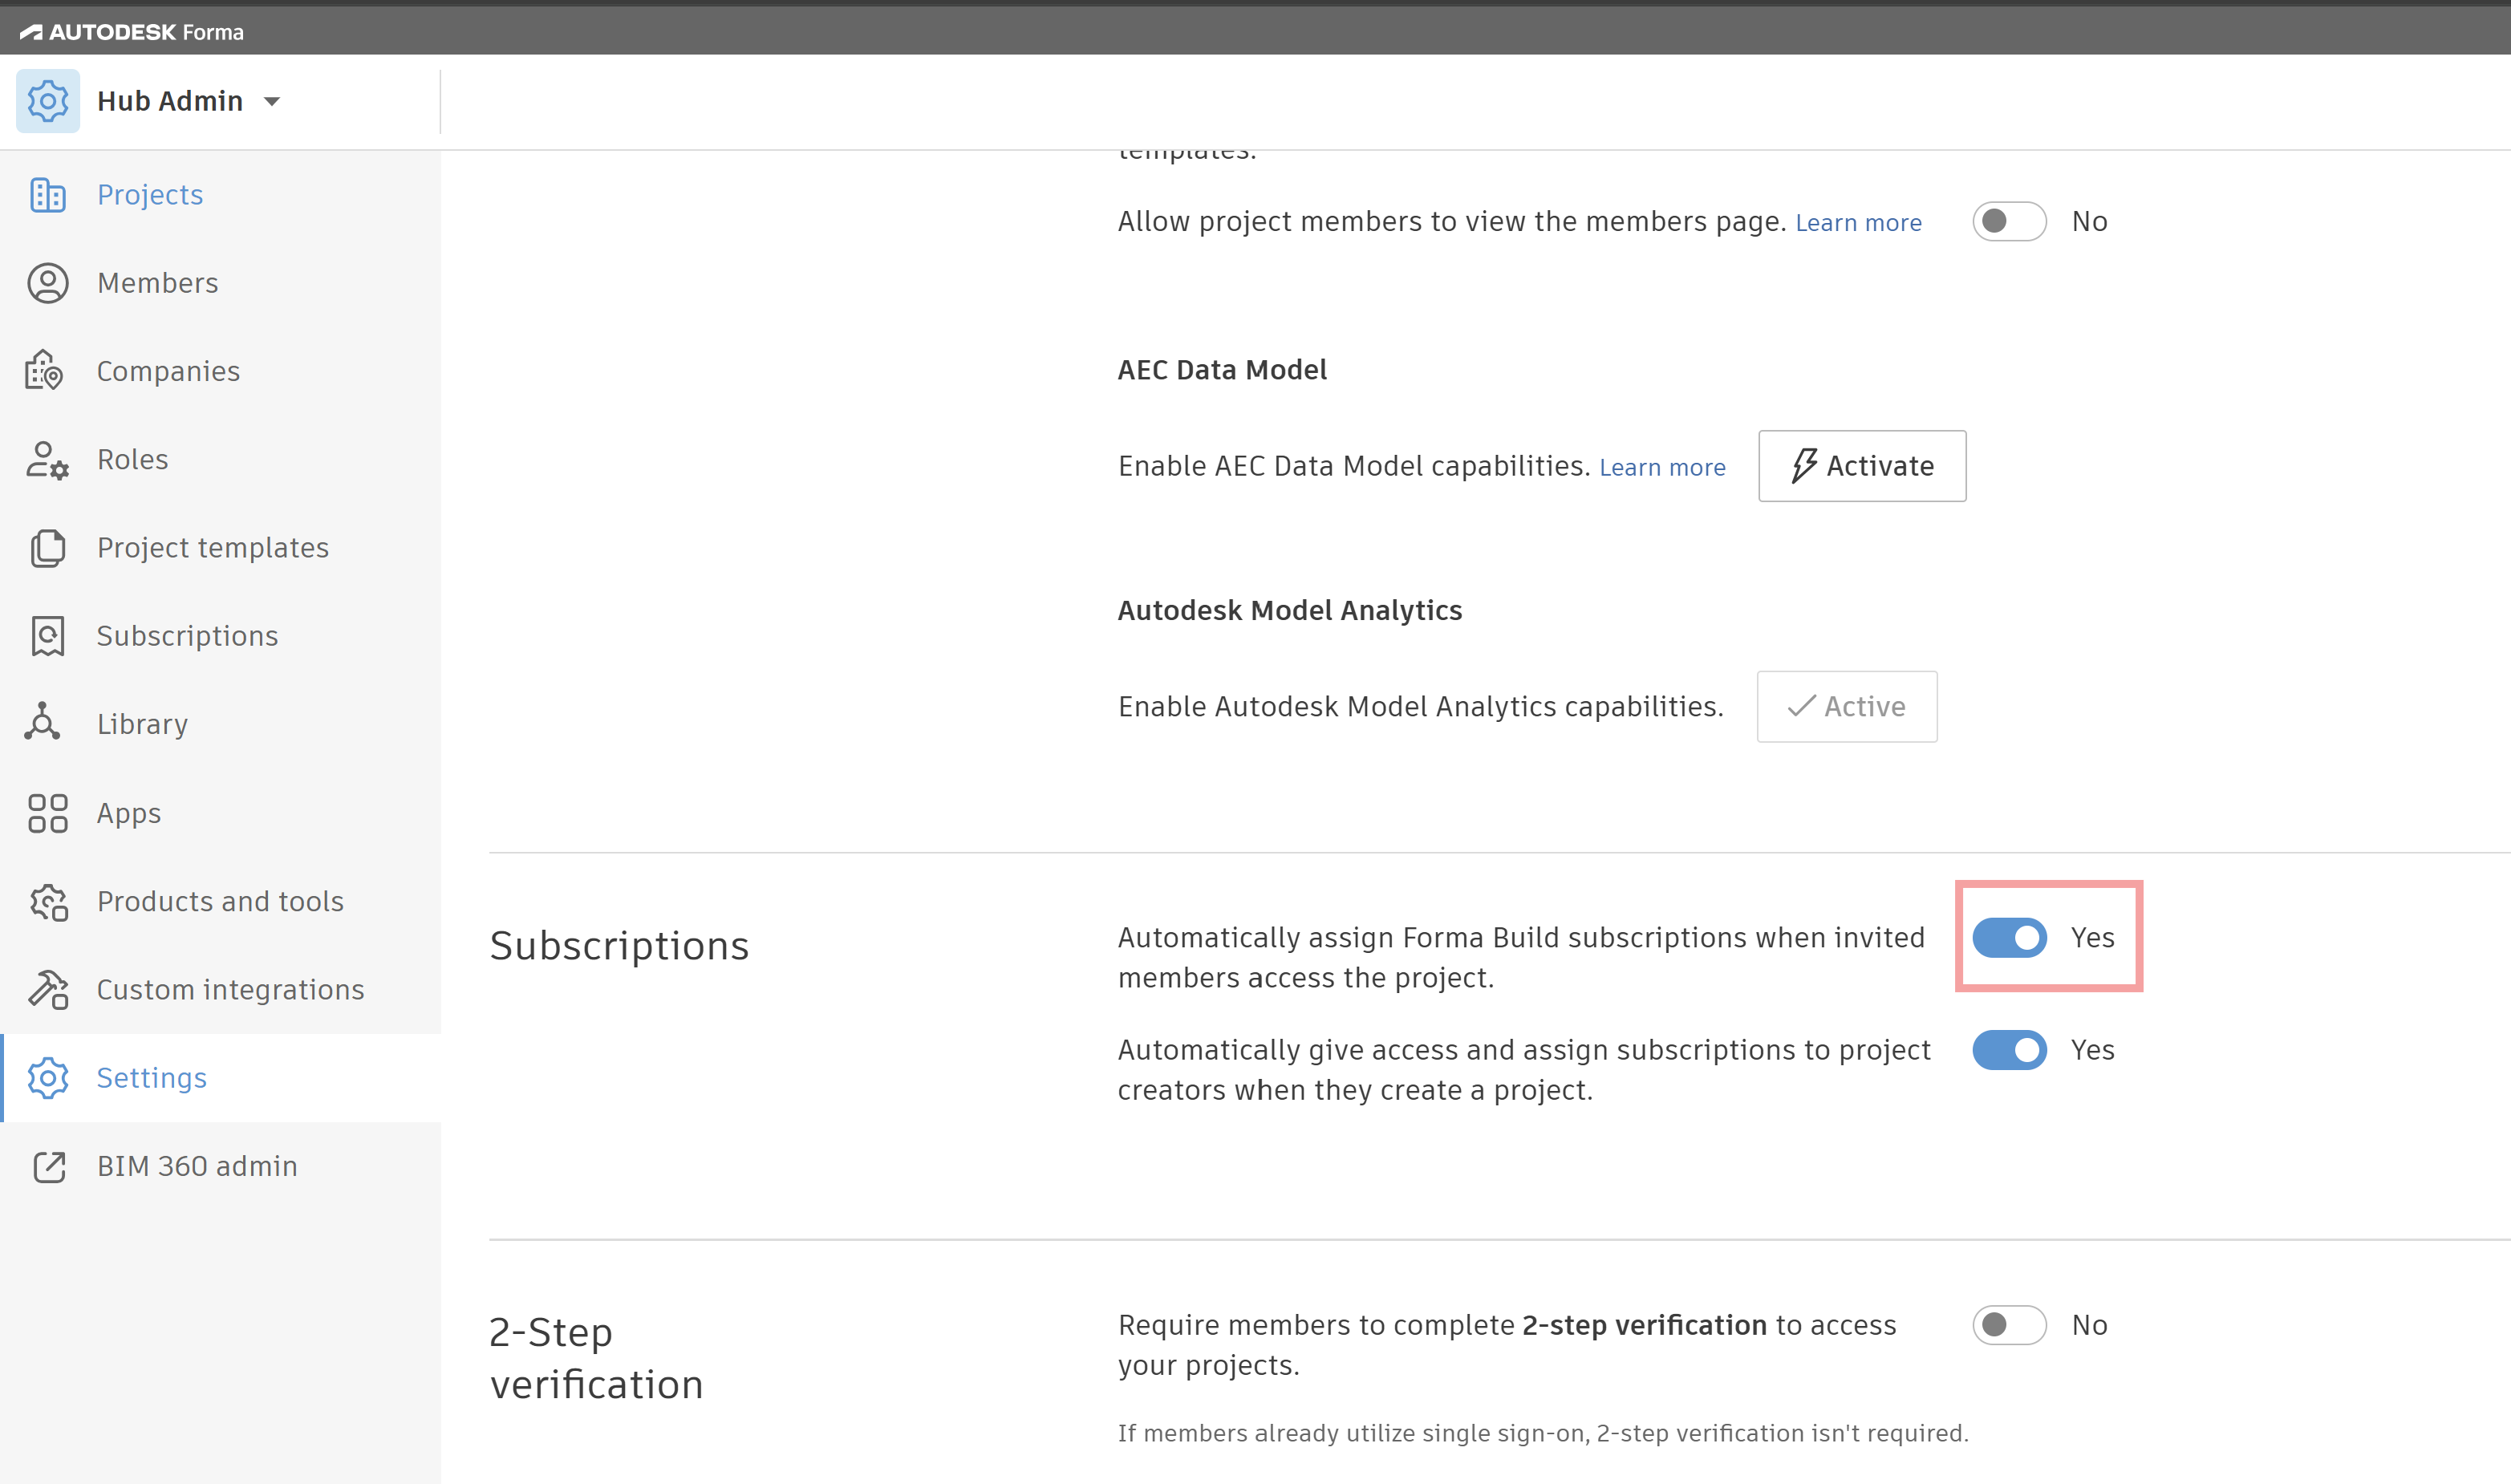Click the Activate button
The image size is (2511, 1484).
1862,466
